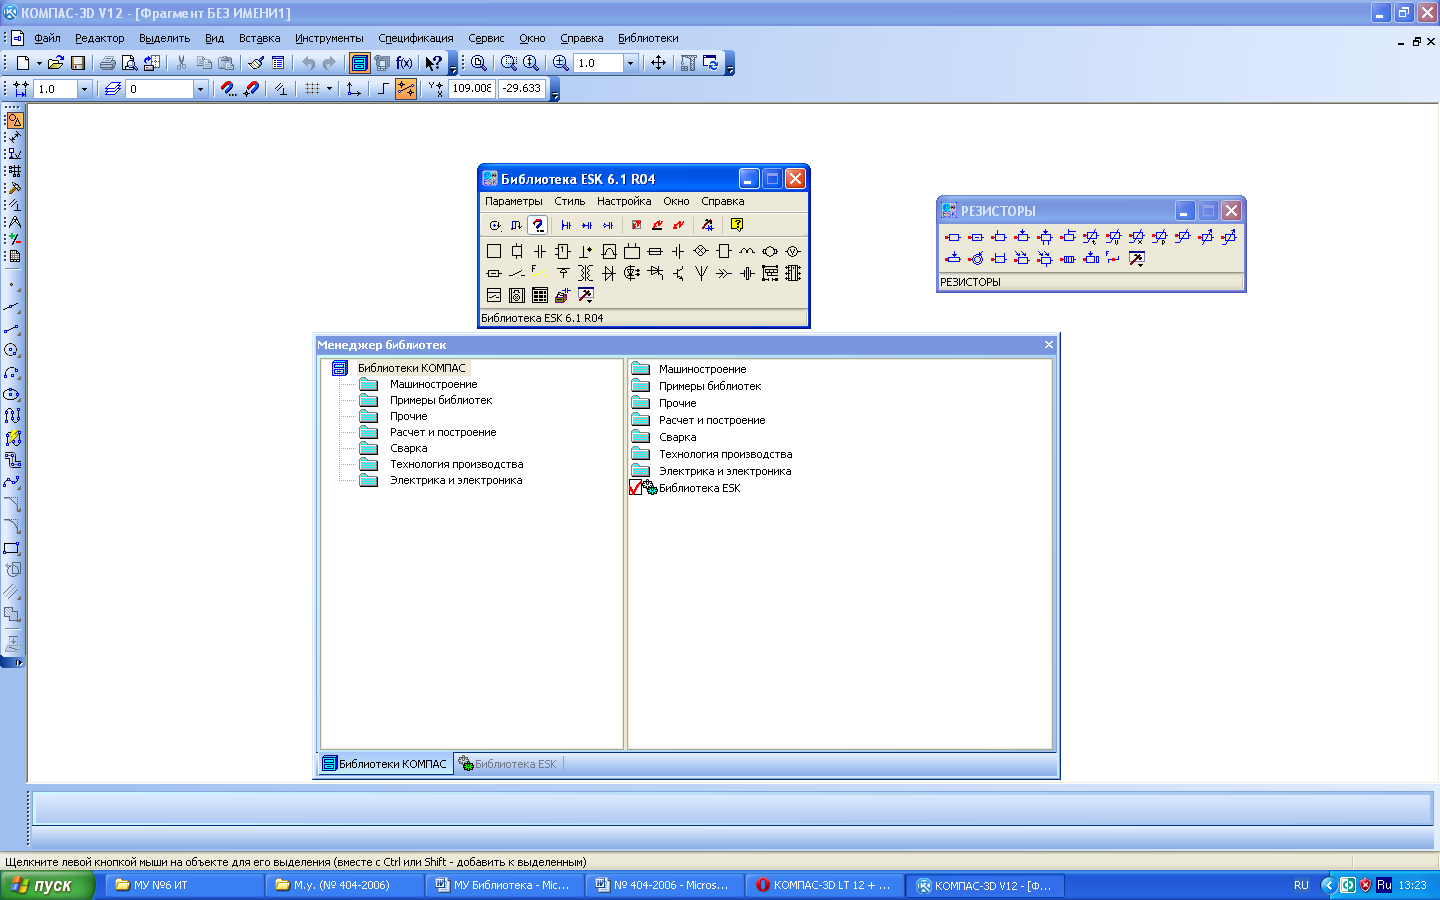This screenshot has height=900, width=1440.
Task: Open the f(x) variables icon
Action: pos(404,63)
